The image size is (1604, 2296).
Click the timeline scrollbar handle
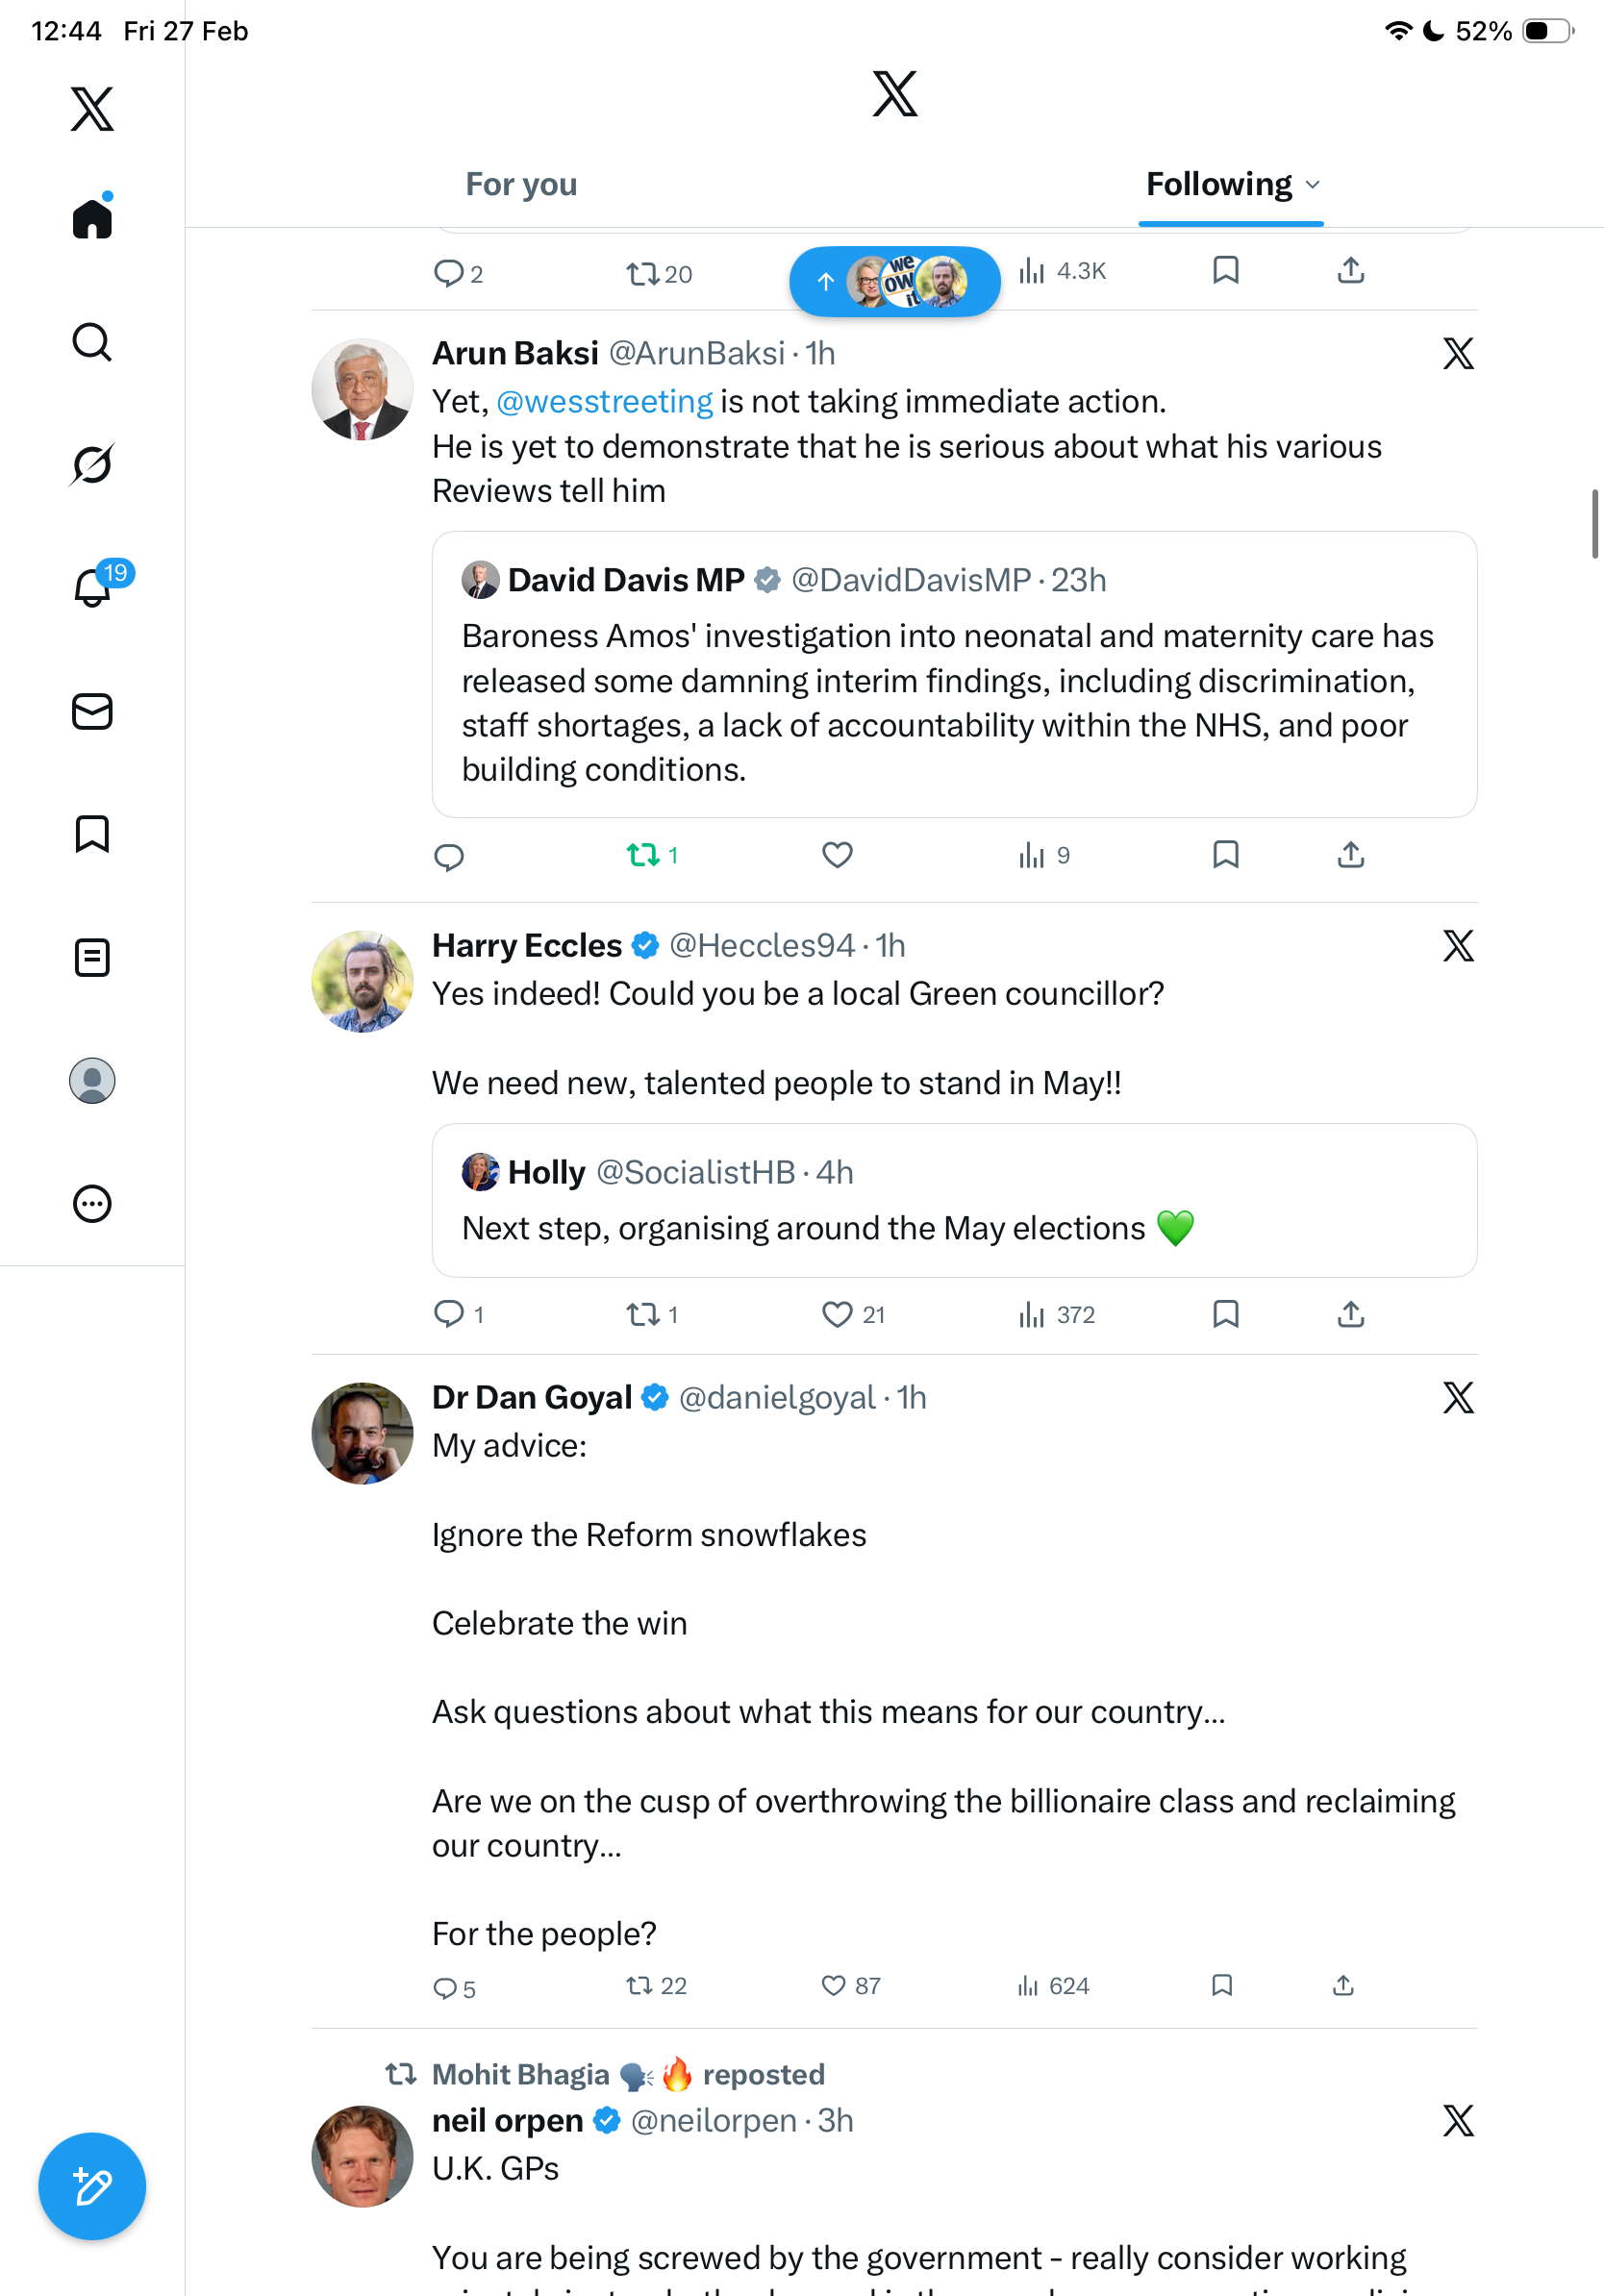[x=1594, y=524]
